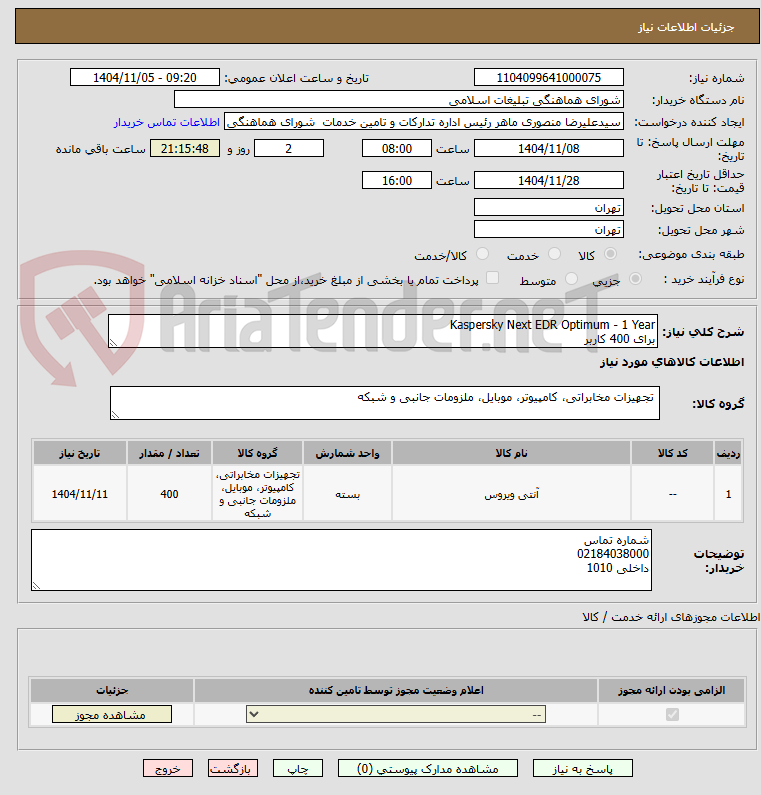Click the requester name field
The image size is (761, 795).
click(x=424, y=122)
